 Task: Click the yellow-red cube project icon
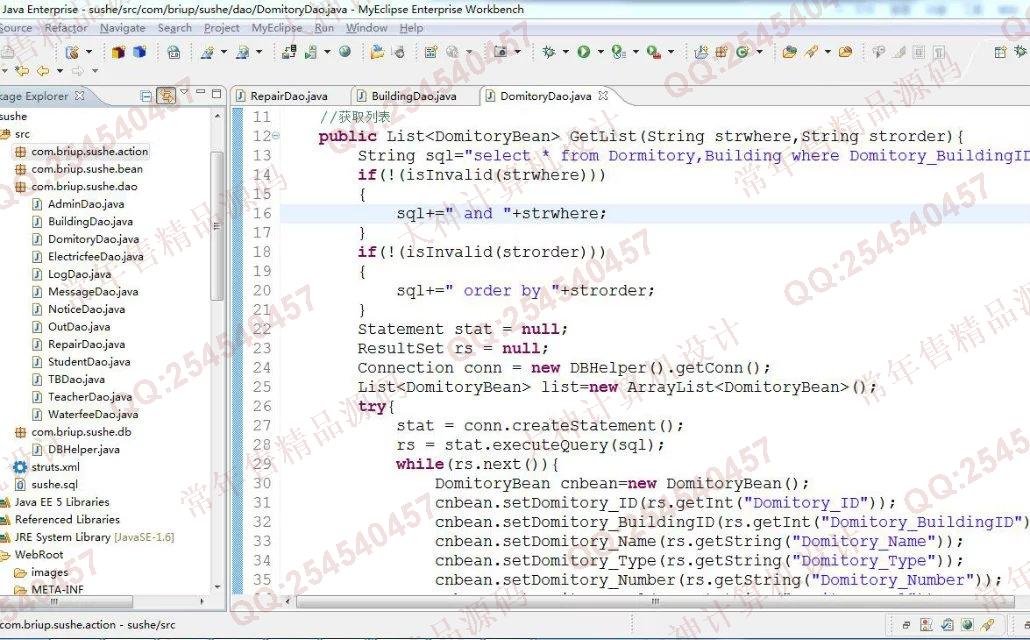coord(118,52)
